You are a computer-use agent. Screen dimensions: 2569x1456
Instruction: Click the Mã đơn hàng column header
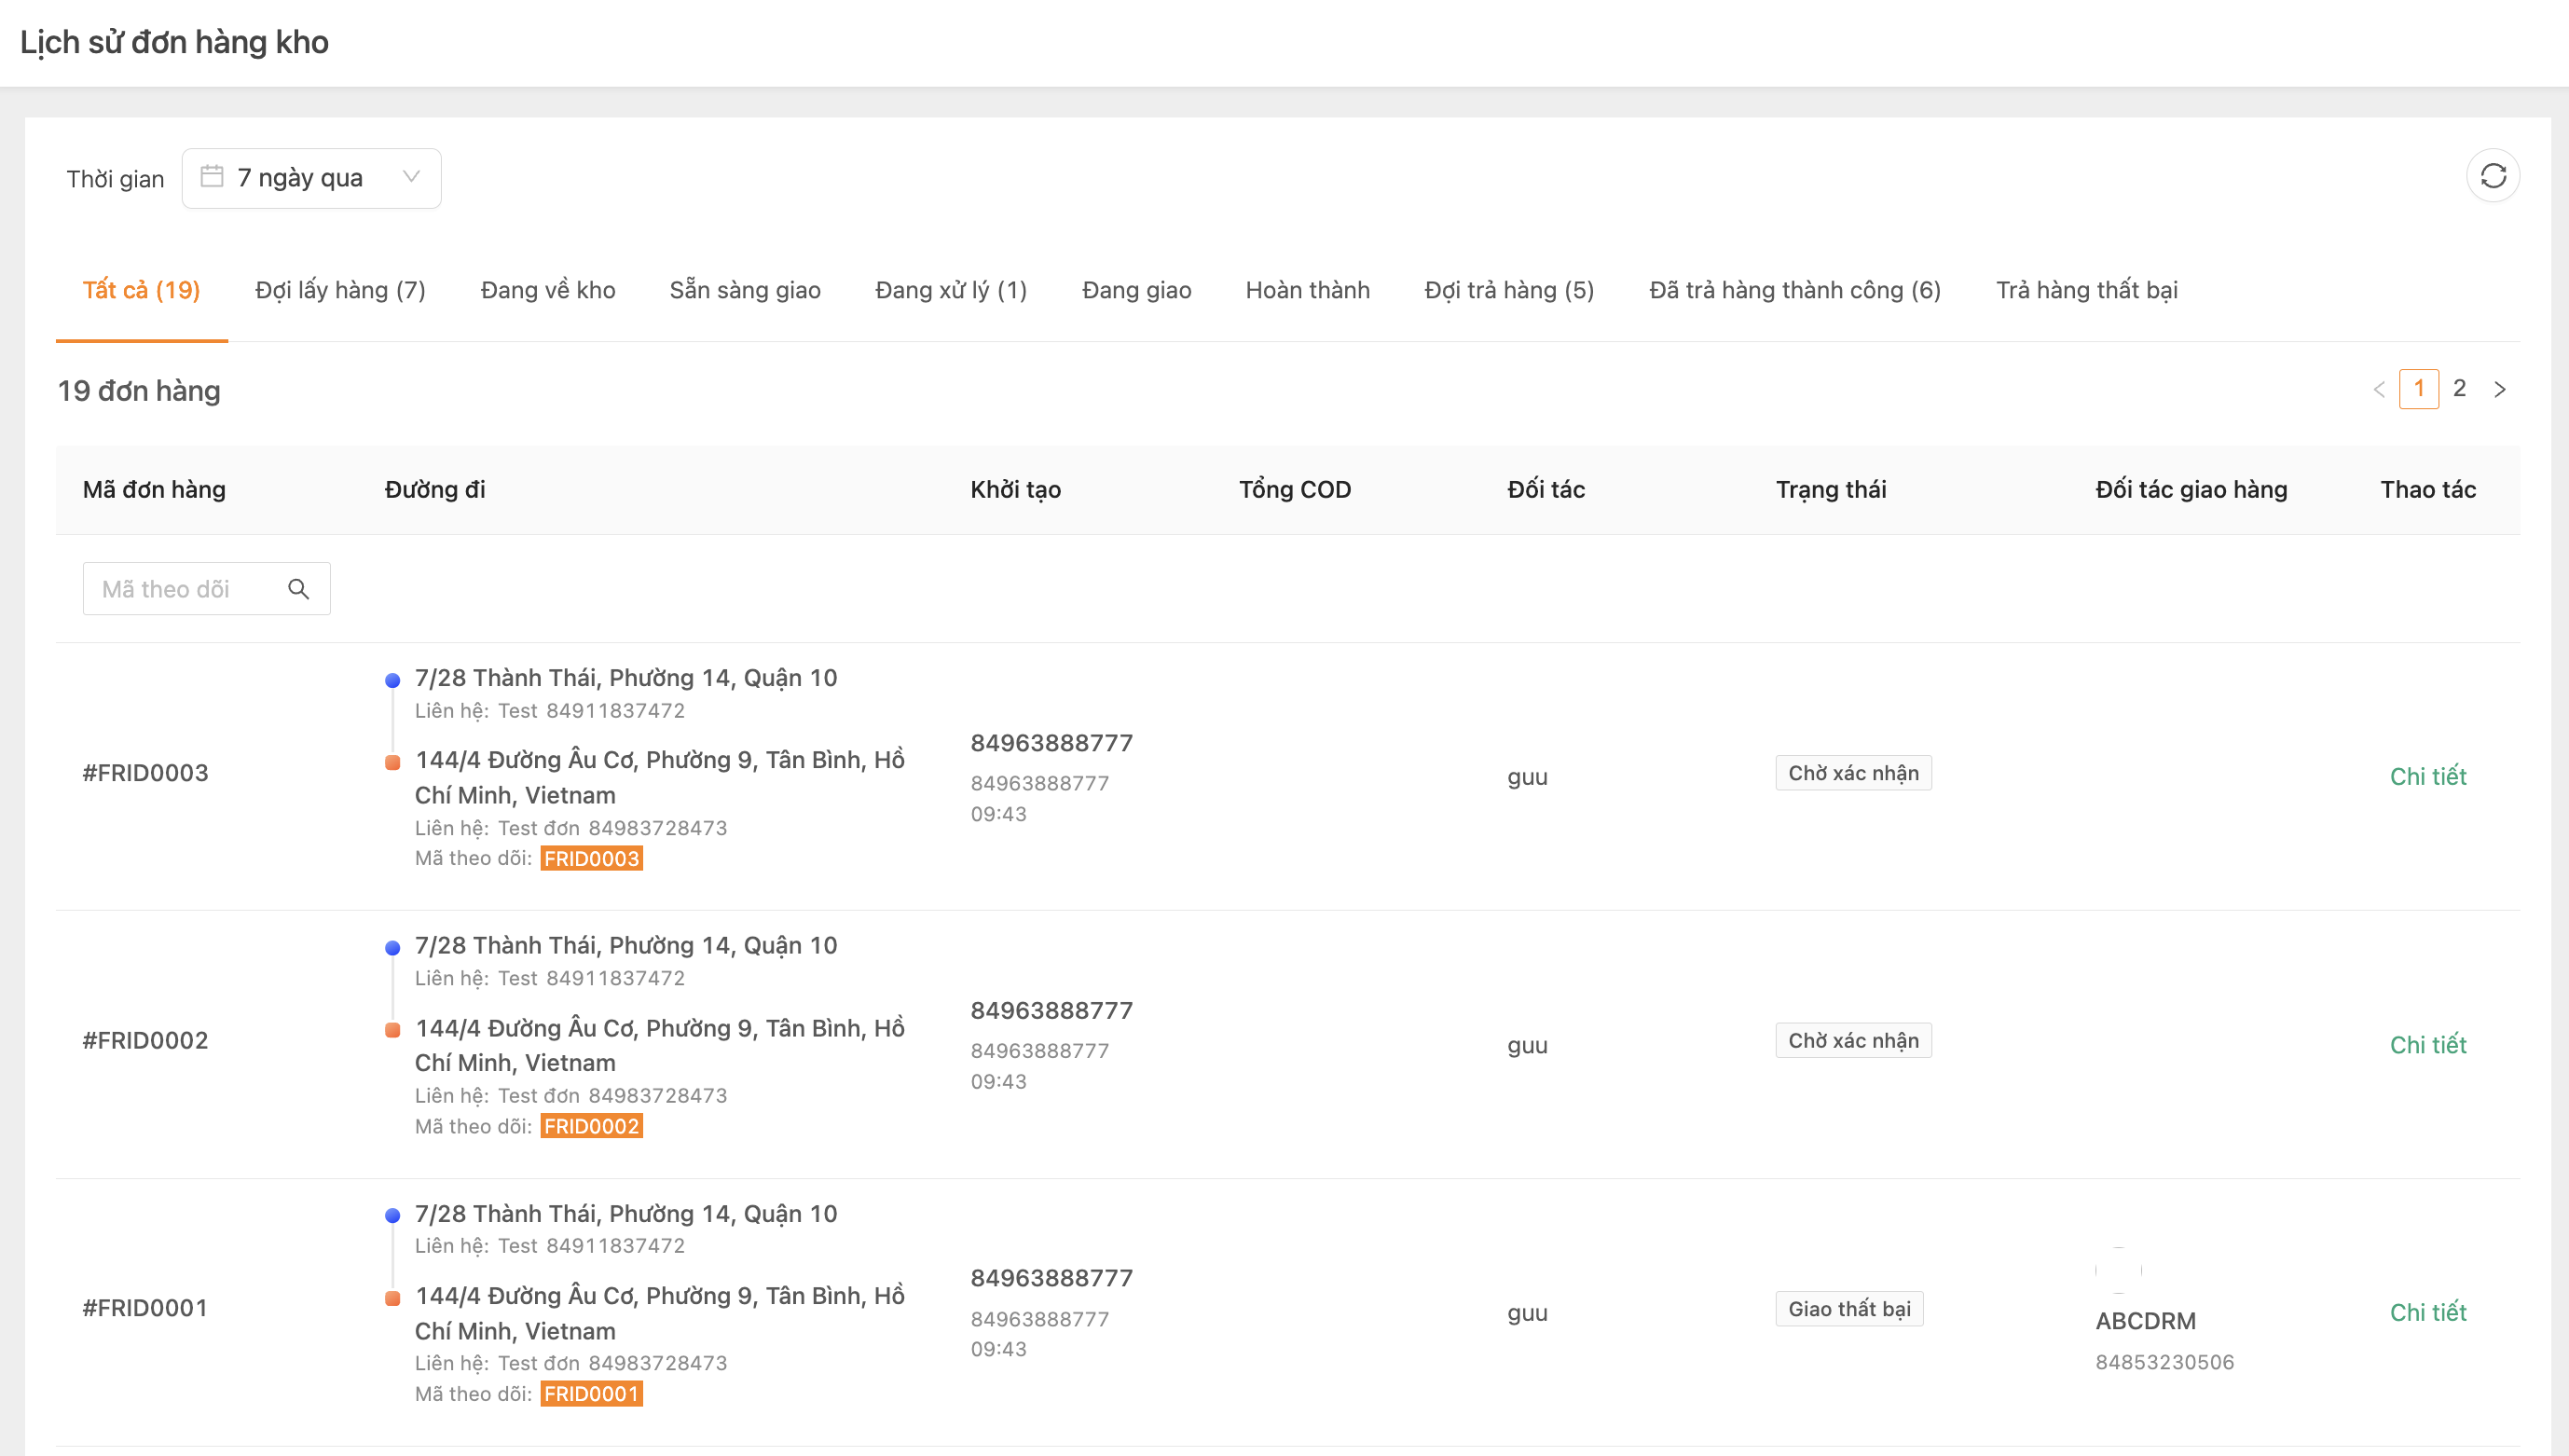154,490
